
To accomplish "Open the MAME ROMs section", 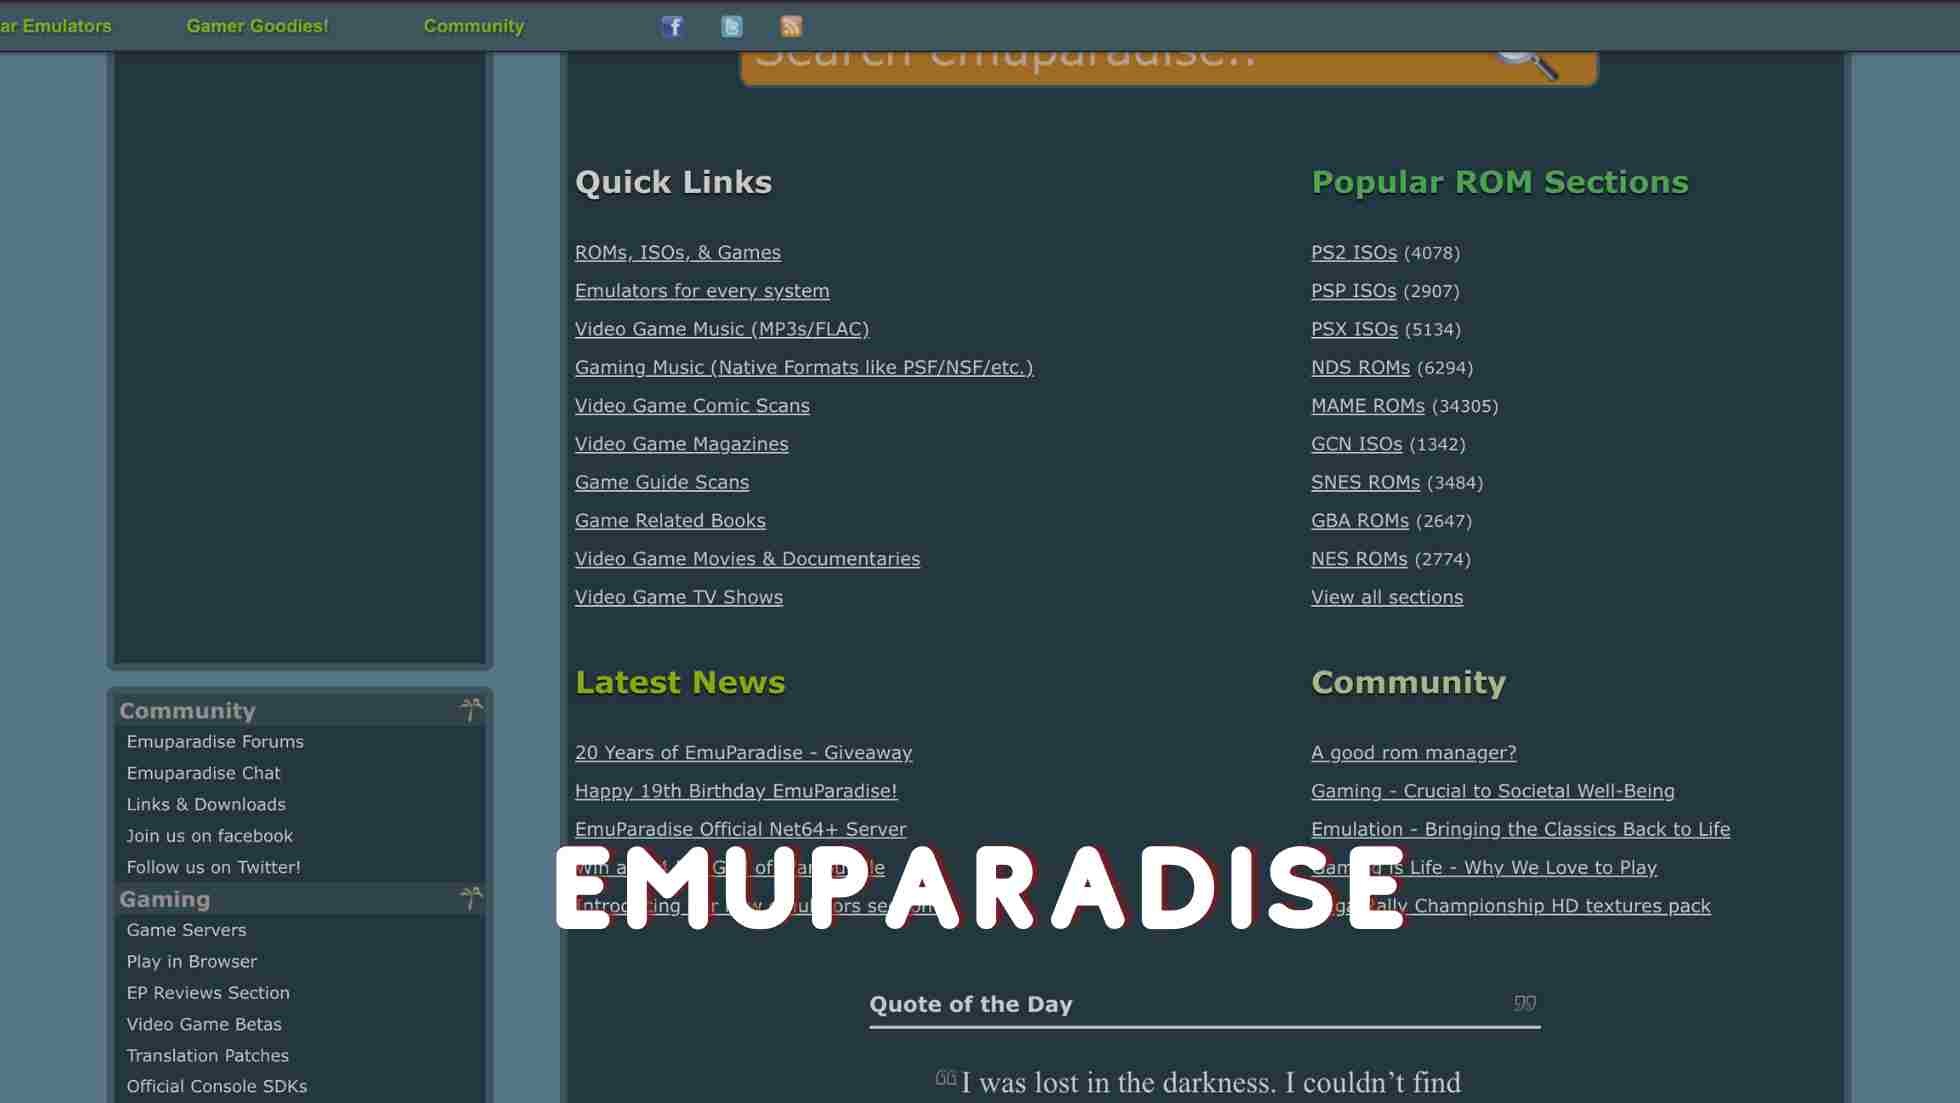I will coord(1367,406).
